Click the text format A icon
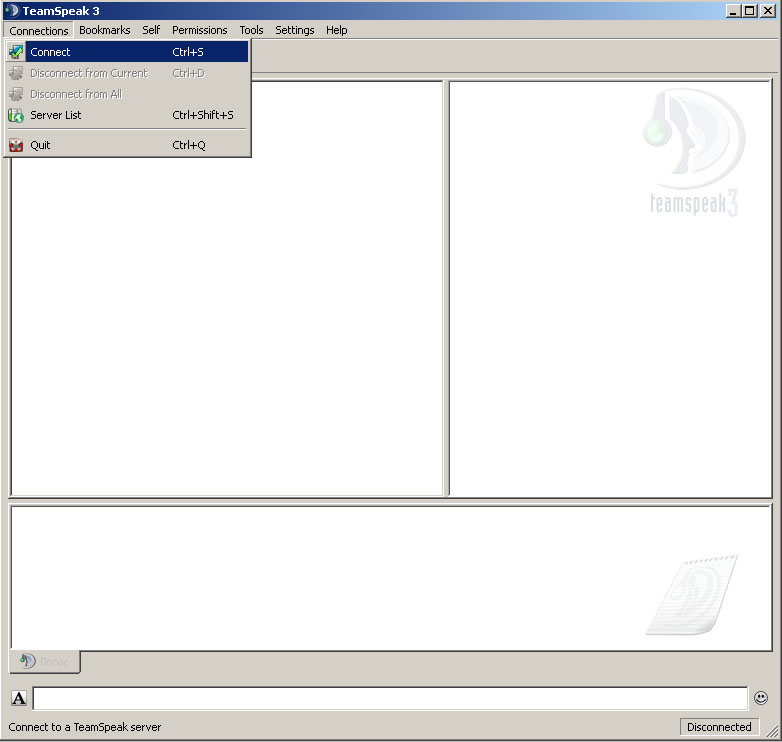 [x=19, y=698]
